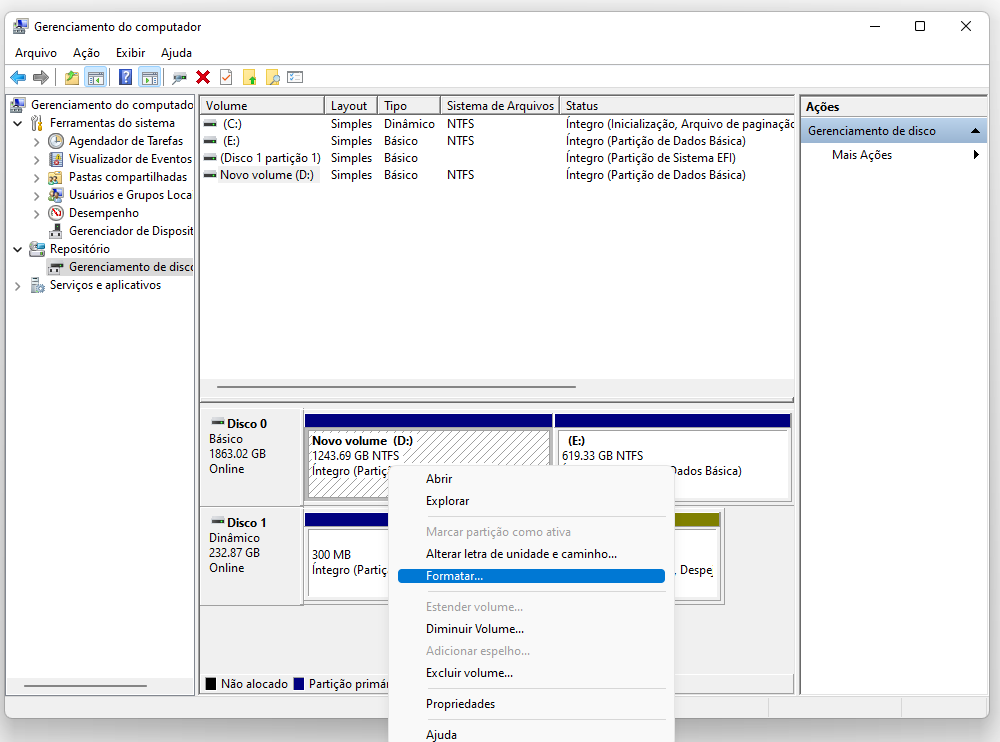Click the checklist settings icon in toolbar
The height and width of the screenshot is (742, 1000).
point(295,77)
